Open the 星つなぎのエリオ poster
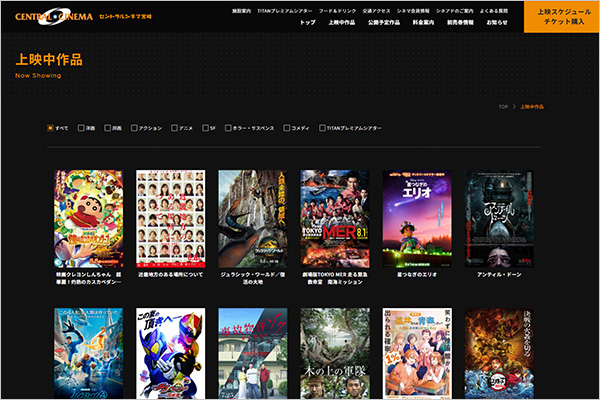This screenshot has height=400, width=600. 417,219
